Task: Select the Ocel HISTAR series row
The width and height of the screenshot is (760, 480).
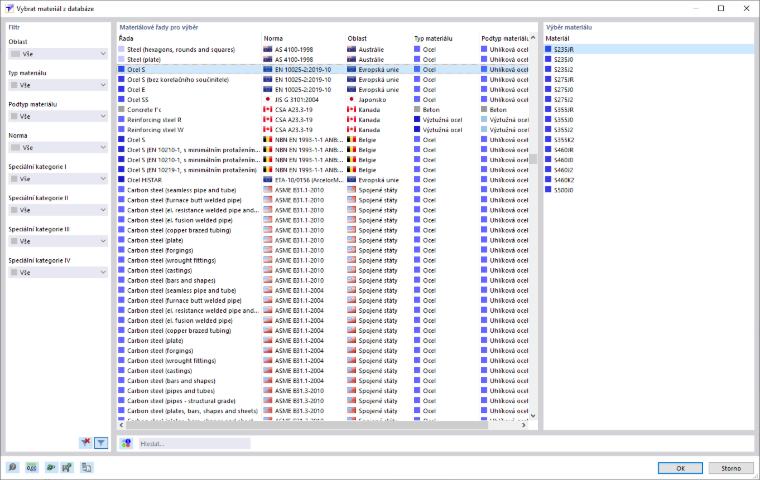Action: click(323, 180)
